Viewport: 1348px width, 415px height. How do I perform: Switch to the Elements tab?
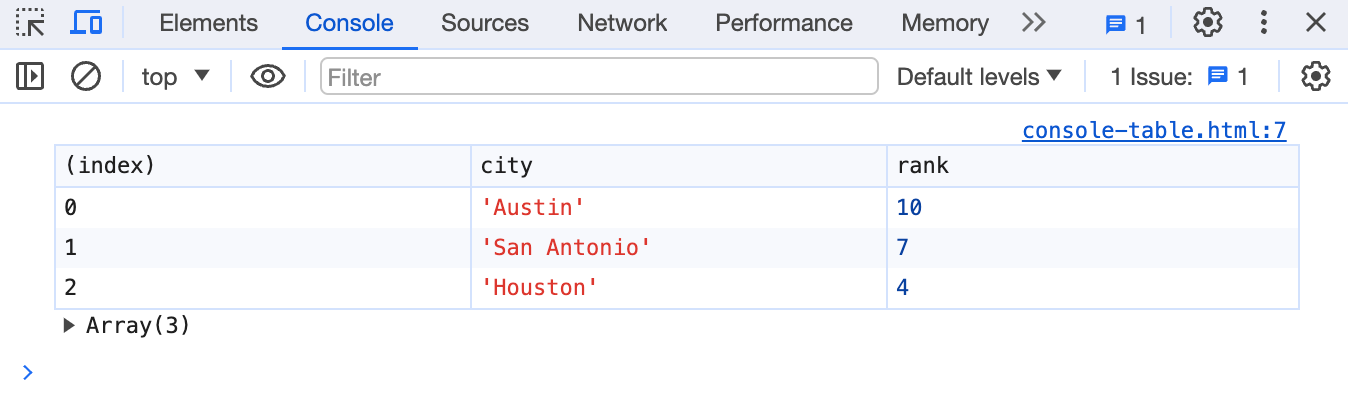tap(208, 23)
